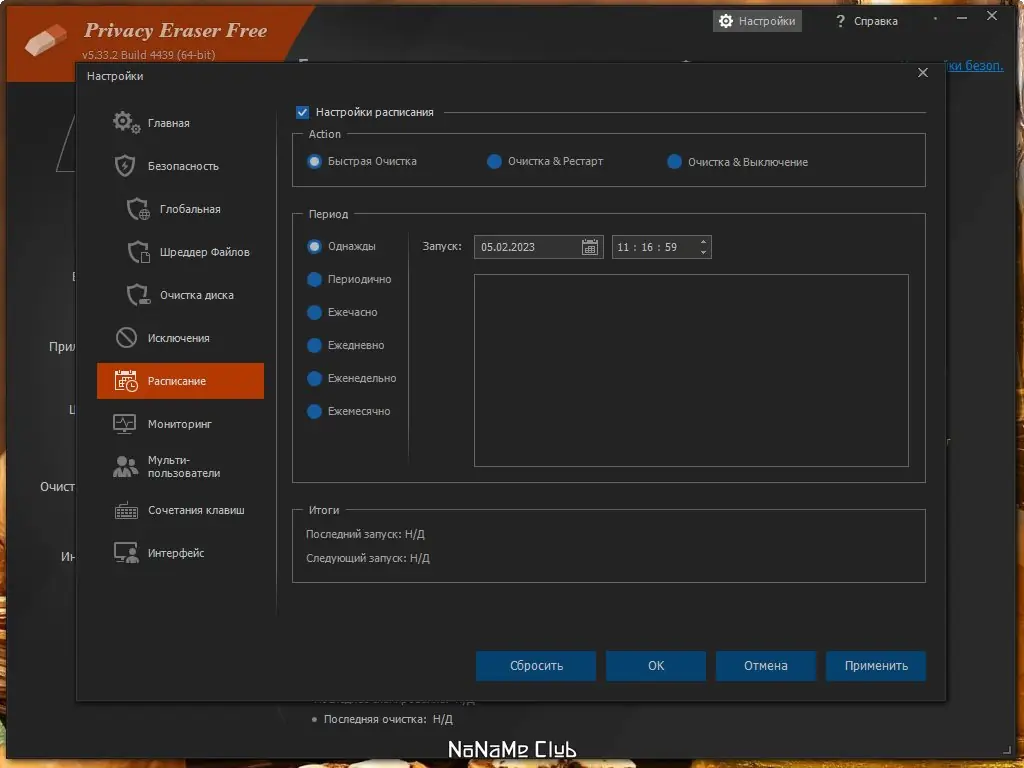This screenshot has width=1024, height=768.
Task: Click the eraser logo of Privacy Eraser
Action: click(46, 40)
